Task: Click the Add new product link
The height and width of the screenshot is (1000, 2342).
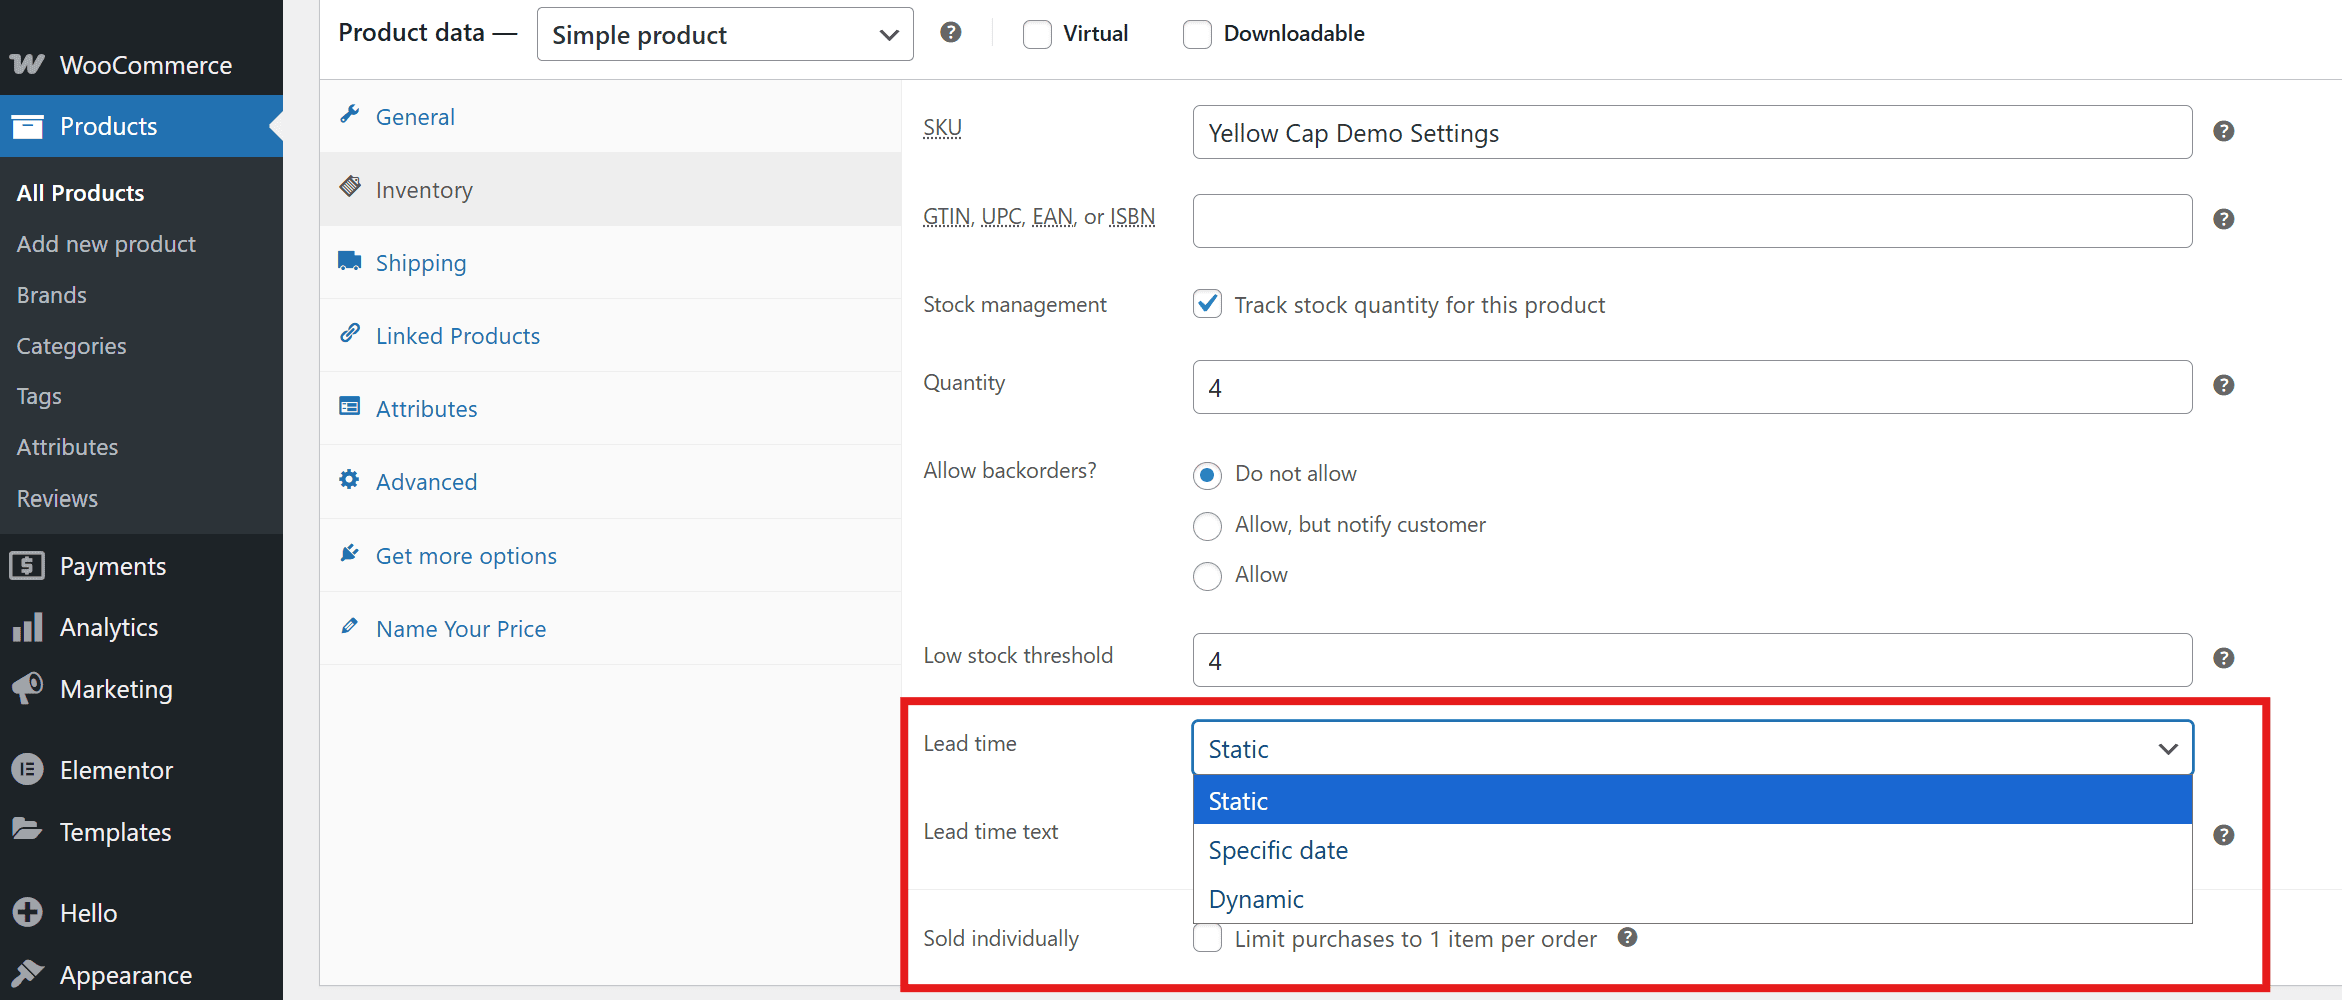Action: (x=105, y=243)
